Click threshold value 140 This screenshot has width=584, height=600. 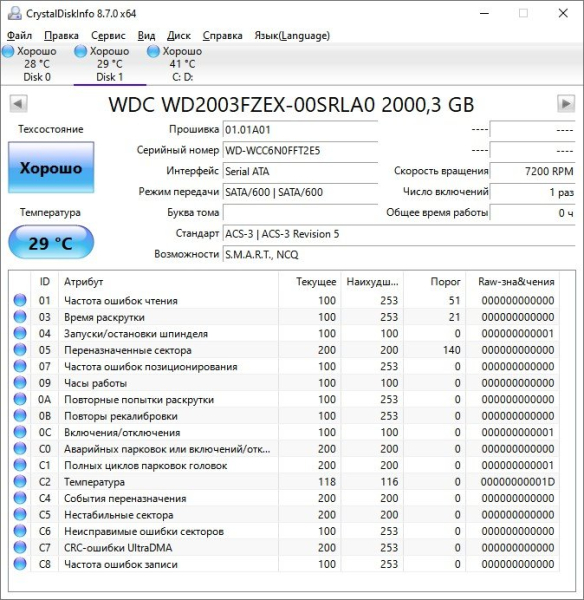pos(452,350)
